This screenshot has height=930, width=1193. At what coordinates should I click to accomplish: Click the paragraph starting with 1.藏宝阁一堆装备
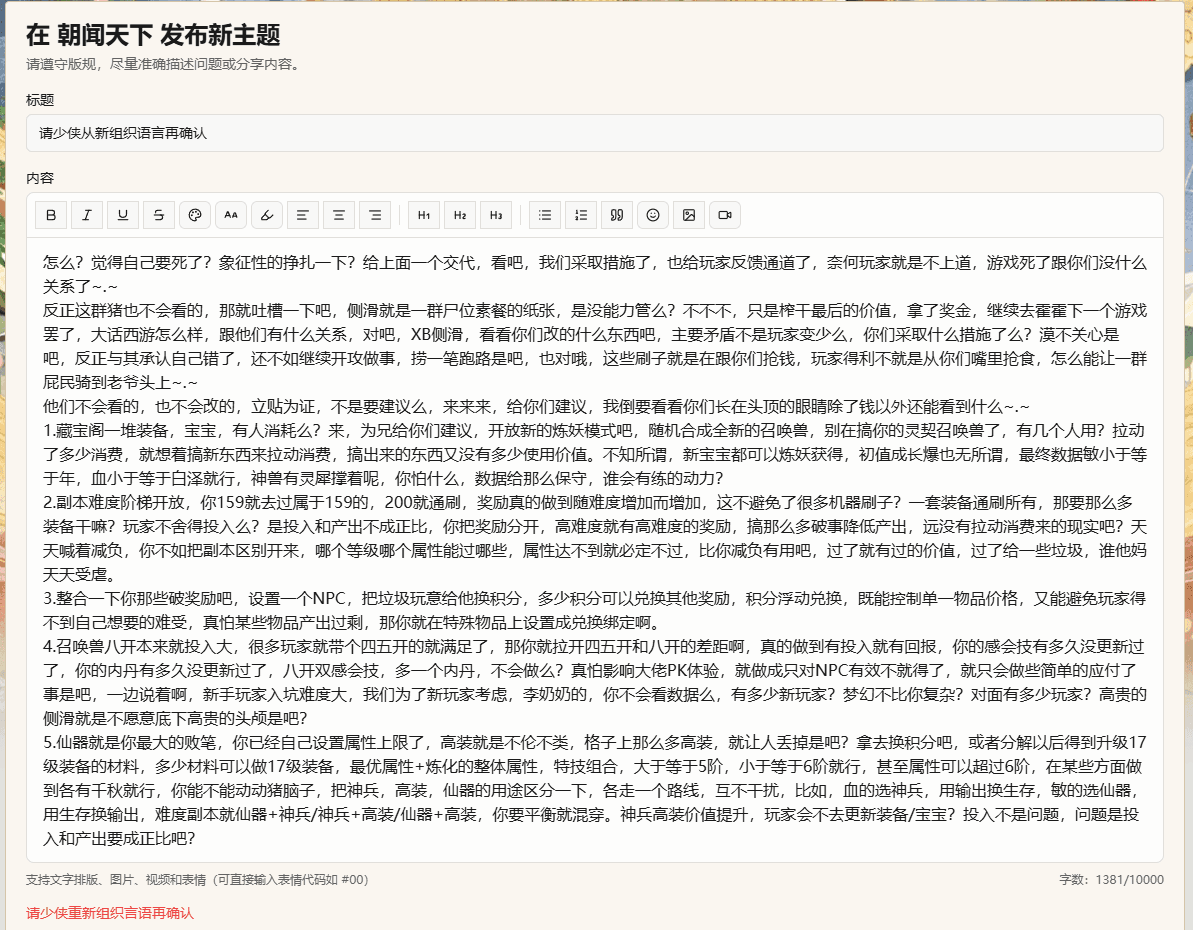click(594, 454)
